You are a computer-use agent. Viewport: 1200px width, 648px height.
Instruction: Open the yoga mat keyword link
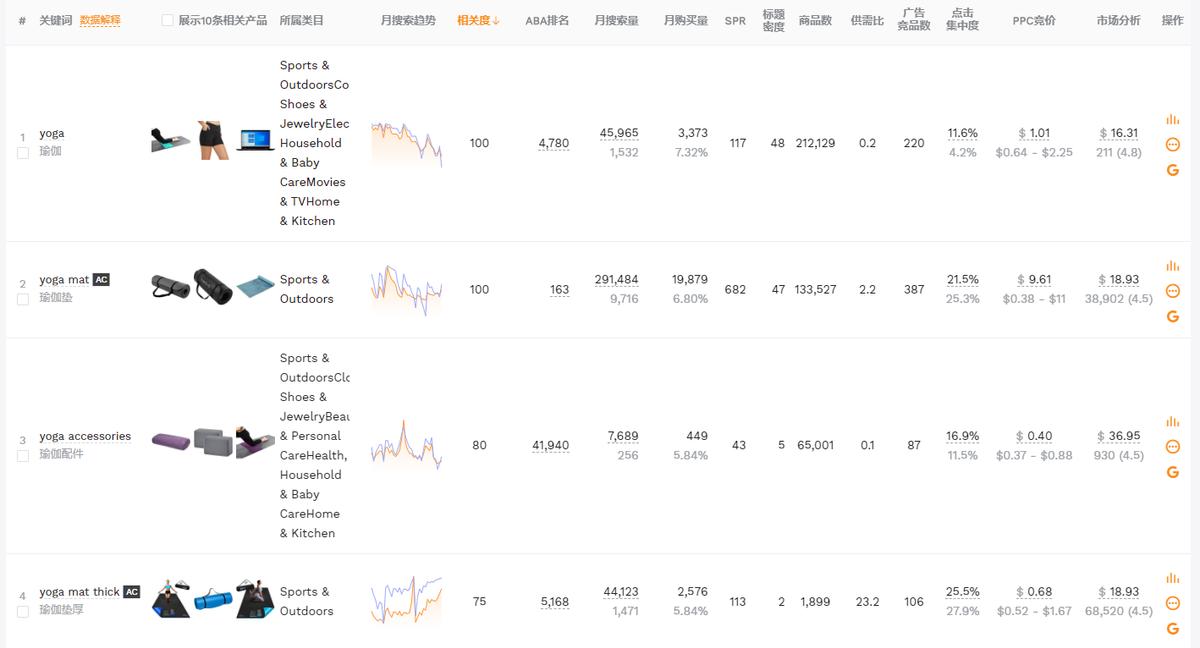(x=65, y=280)
